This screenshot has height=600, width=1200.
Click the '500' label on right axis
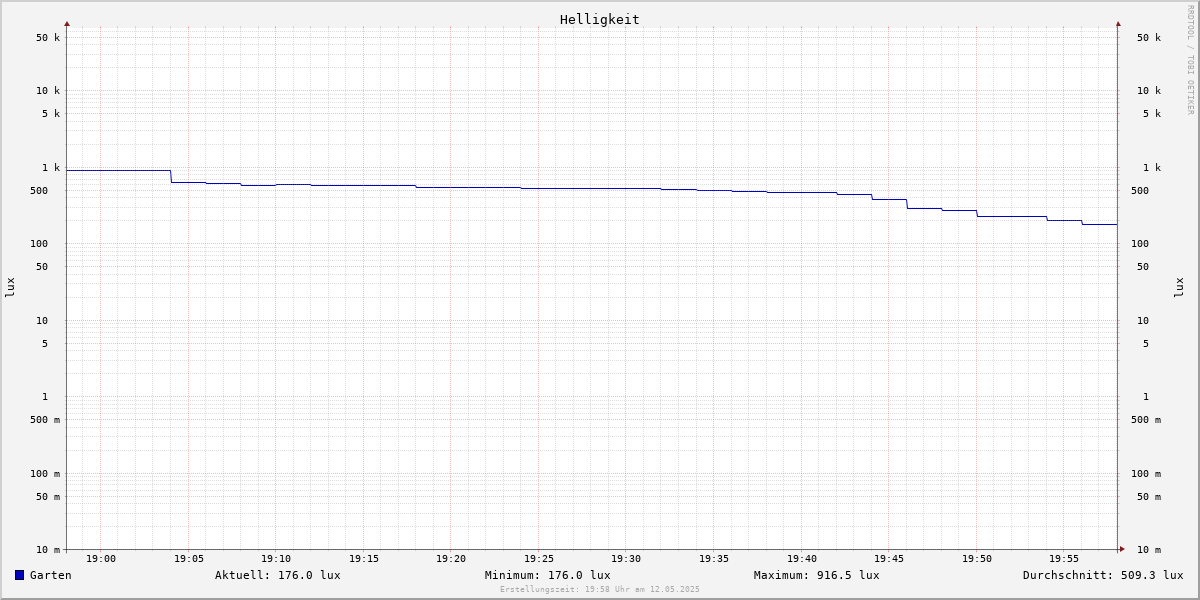(x=1140, y=191)
